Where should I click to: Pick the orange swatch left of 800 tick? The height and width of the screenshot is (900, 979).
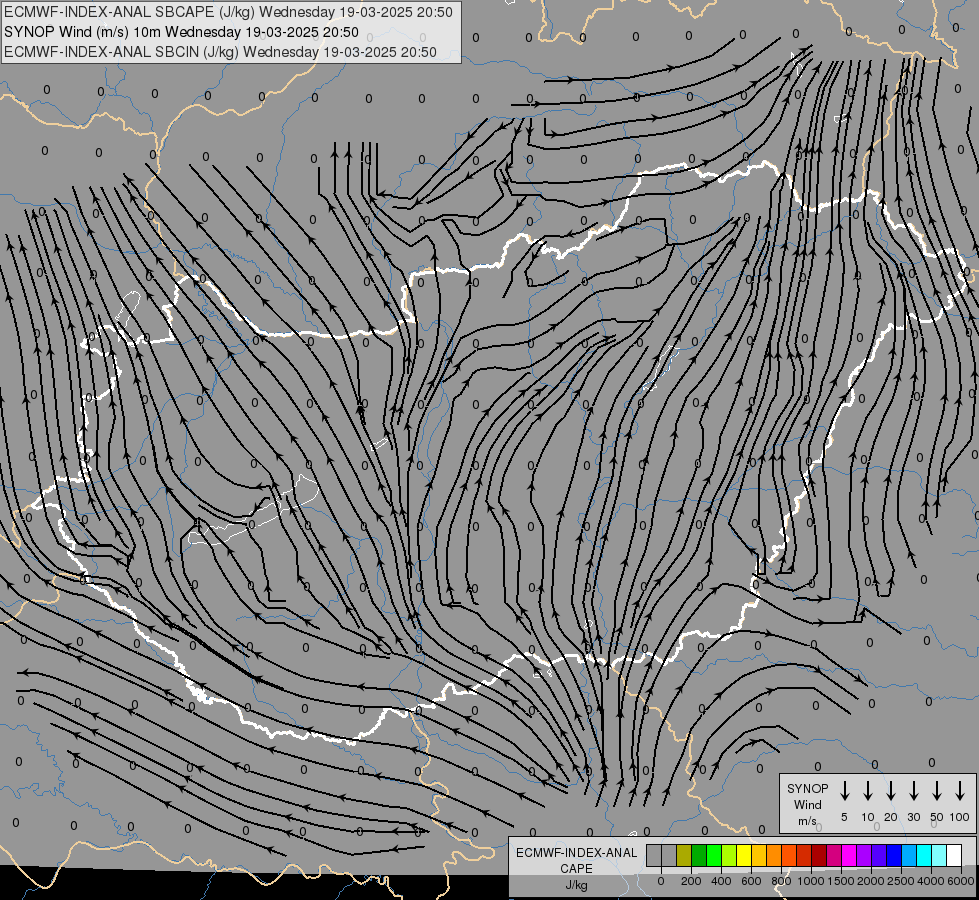(x=774, y=855)
